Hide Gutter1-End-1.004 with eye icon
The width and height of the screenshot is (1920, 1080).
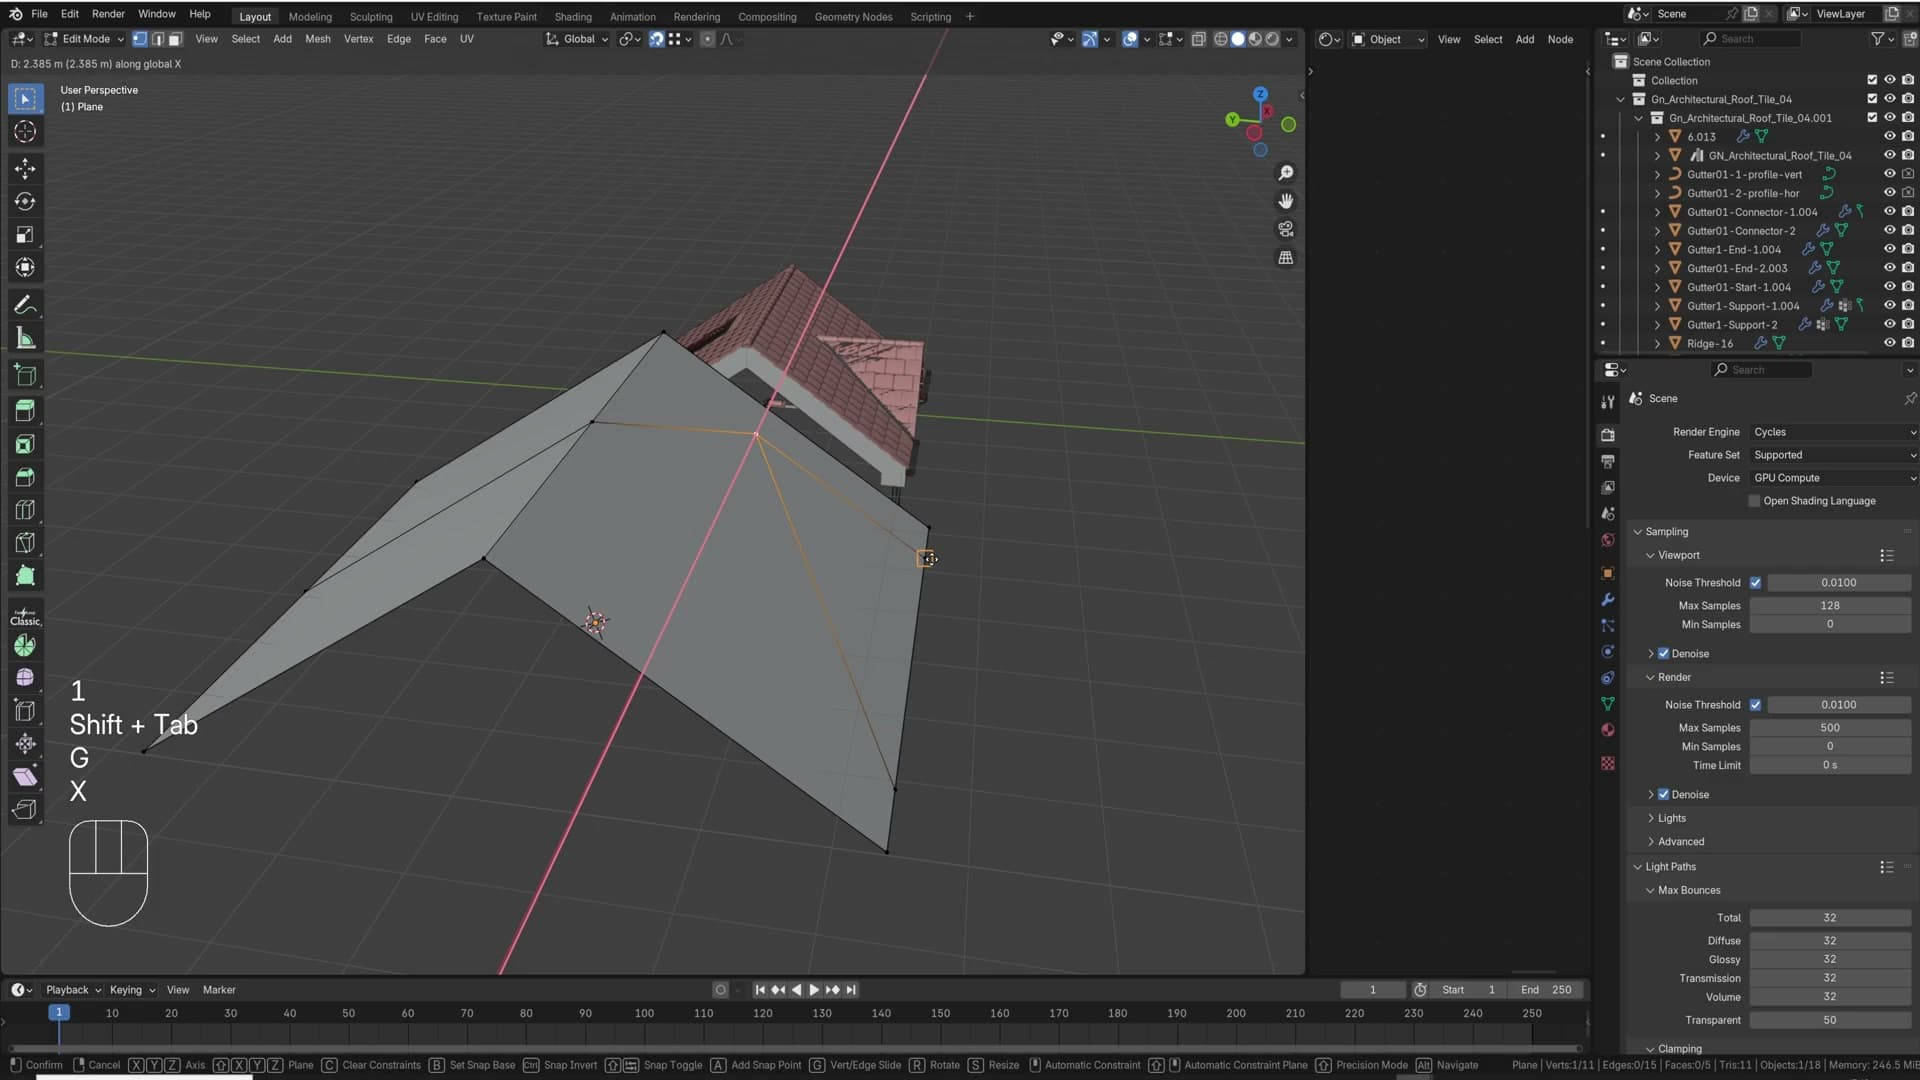1890,249
